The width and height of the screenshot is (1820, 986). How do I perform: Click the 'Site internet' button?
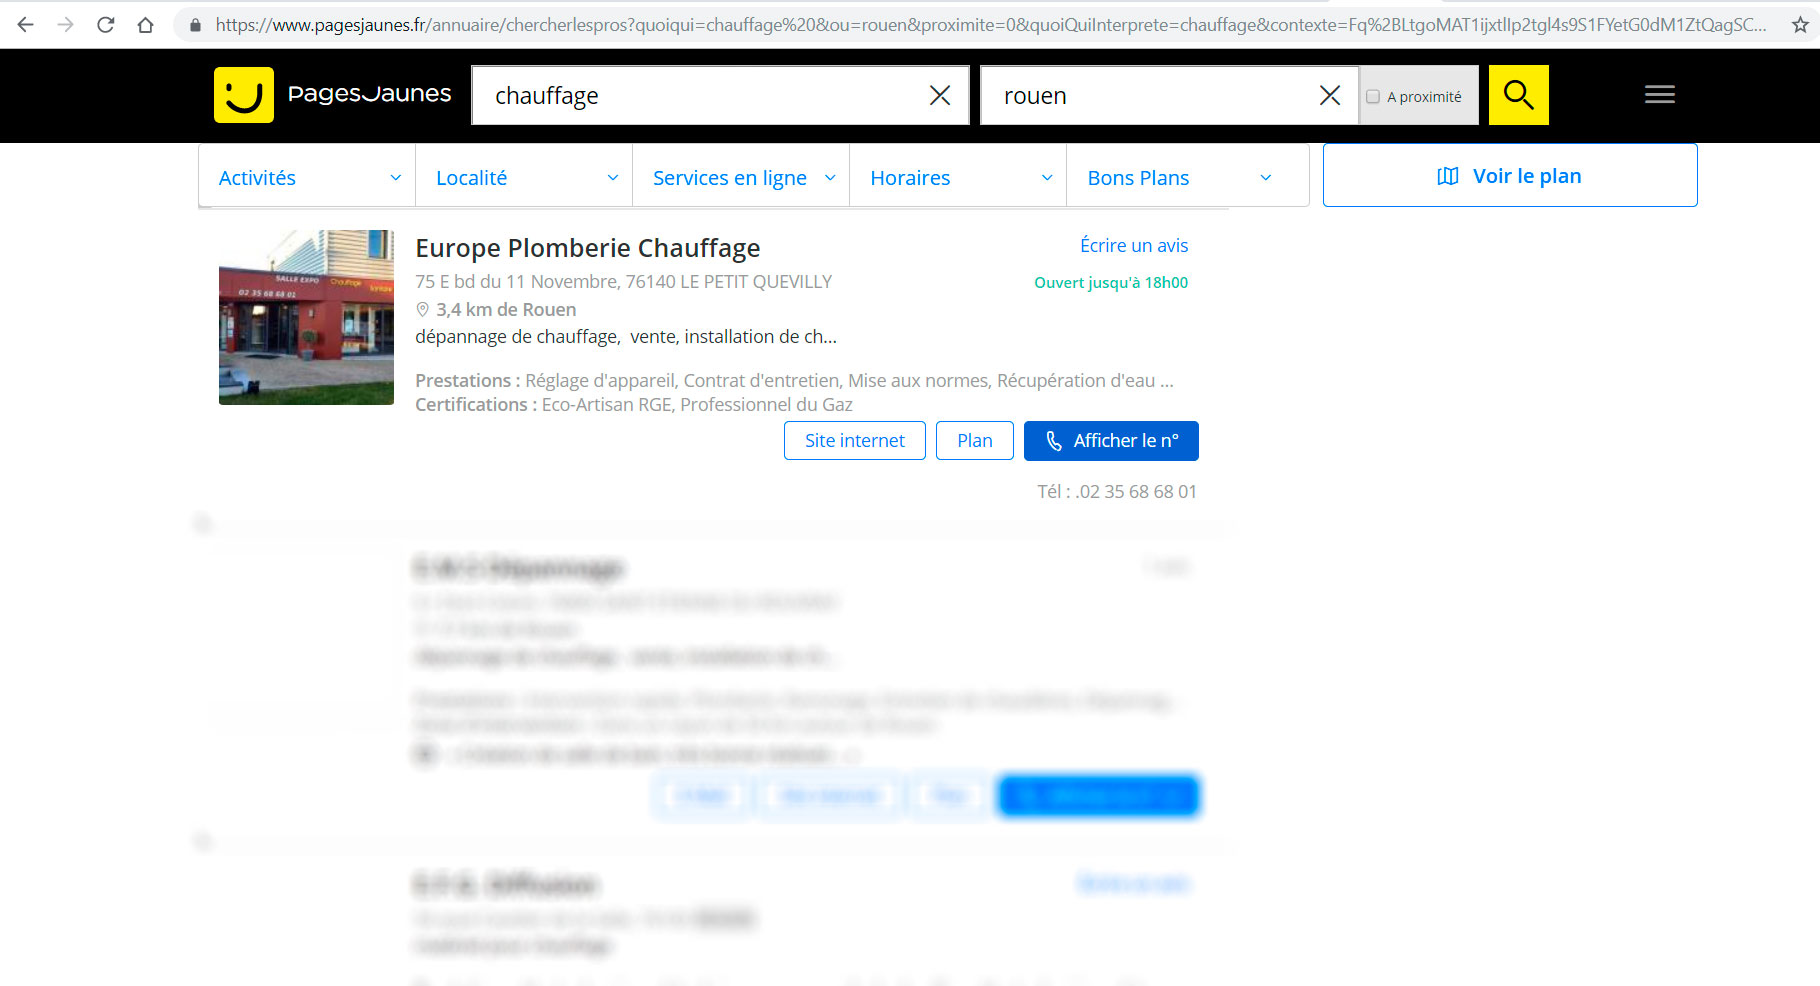[855, 441]
